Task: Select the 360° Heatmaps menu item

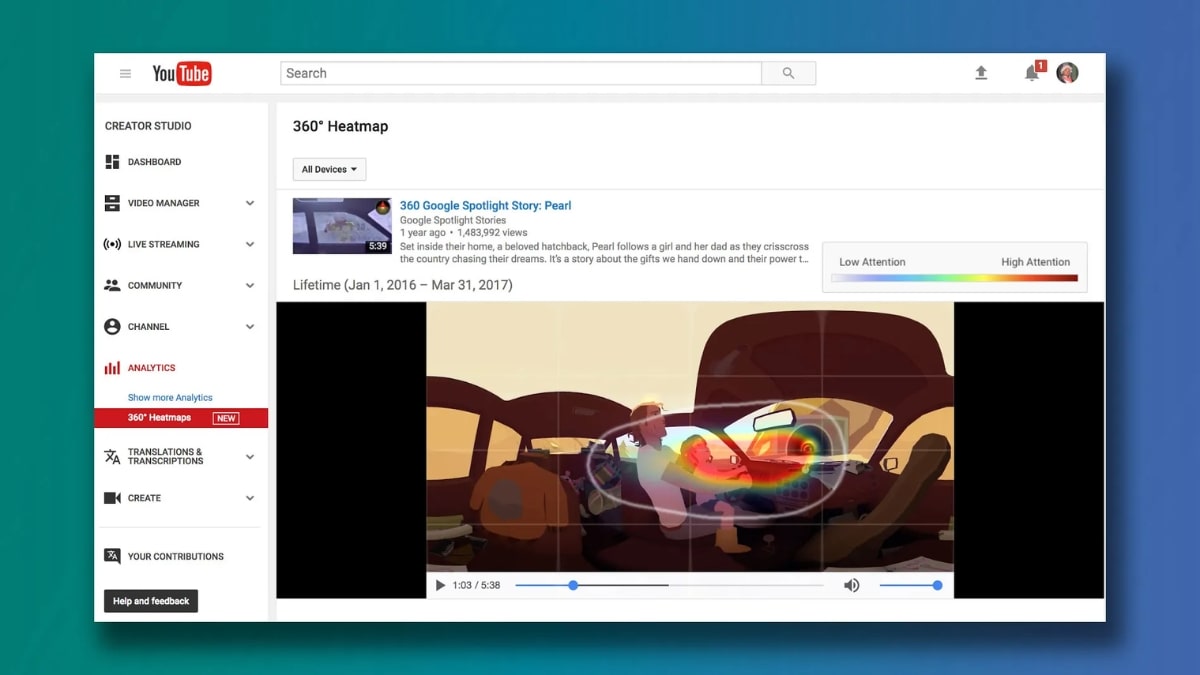Action: point(160,418)
